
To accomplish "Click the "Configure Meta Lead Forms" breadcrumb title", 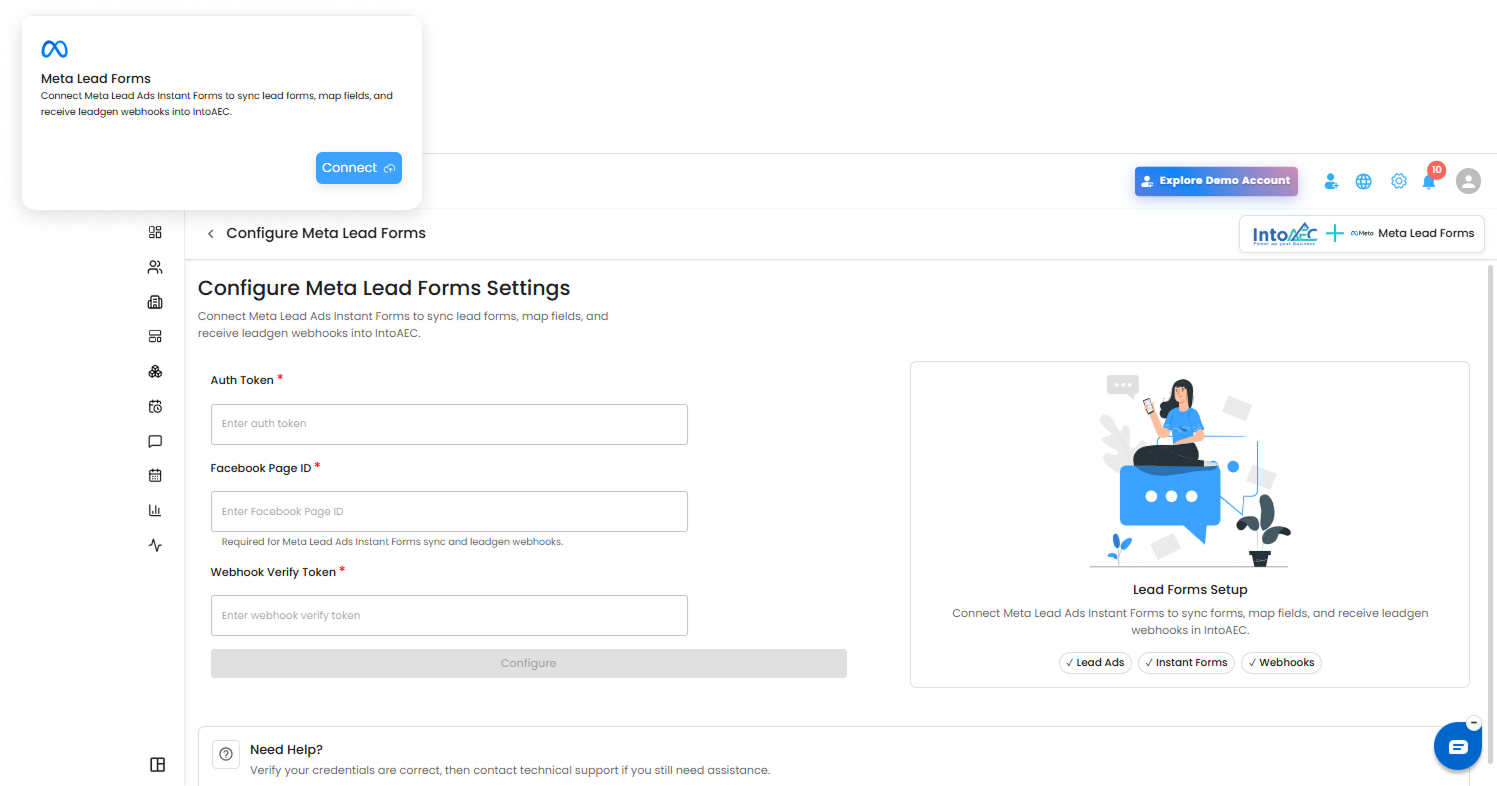I will tap(326, 233).
